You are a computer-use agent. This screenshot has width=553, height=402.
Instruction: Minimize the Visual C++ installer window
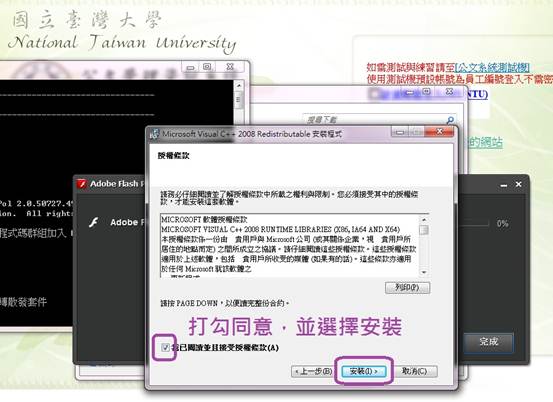tap(400, 132)
